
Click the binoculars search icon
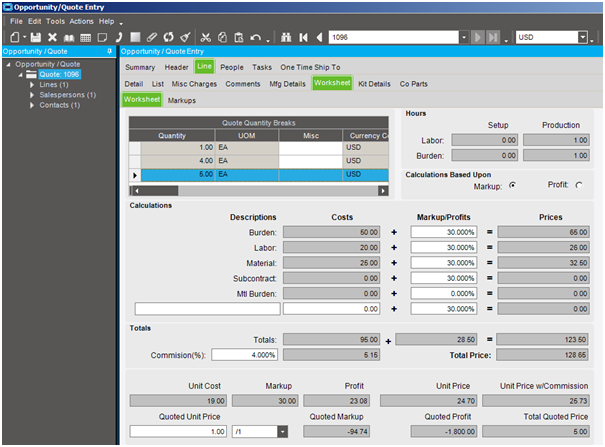tap(285, 37)
